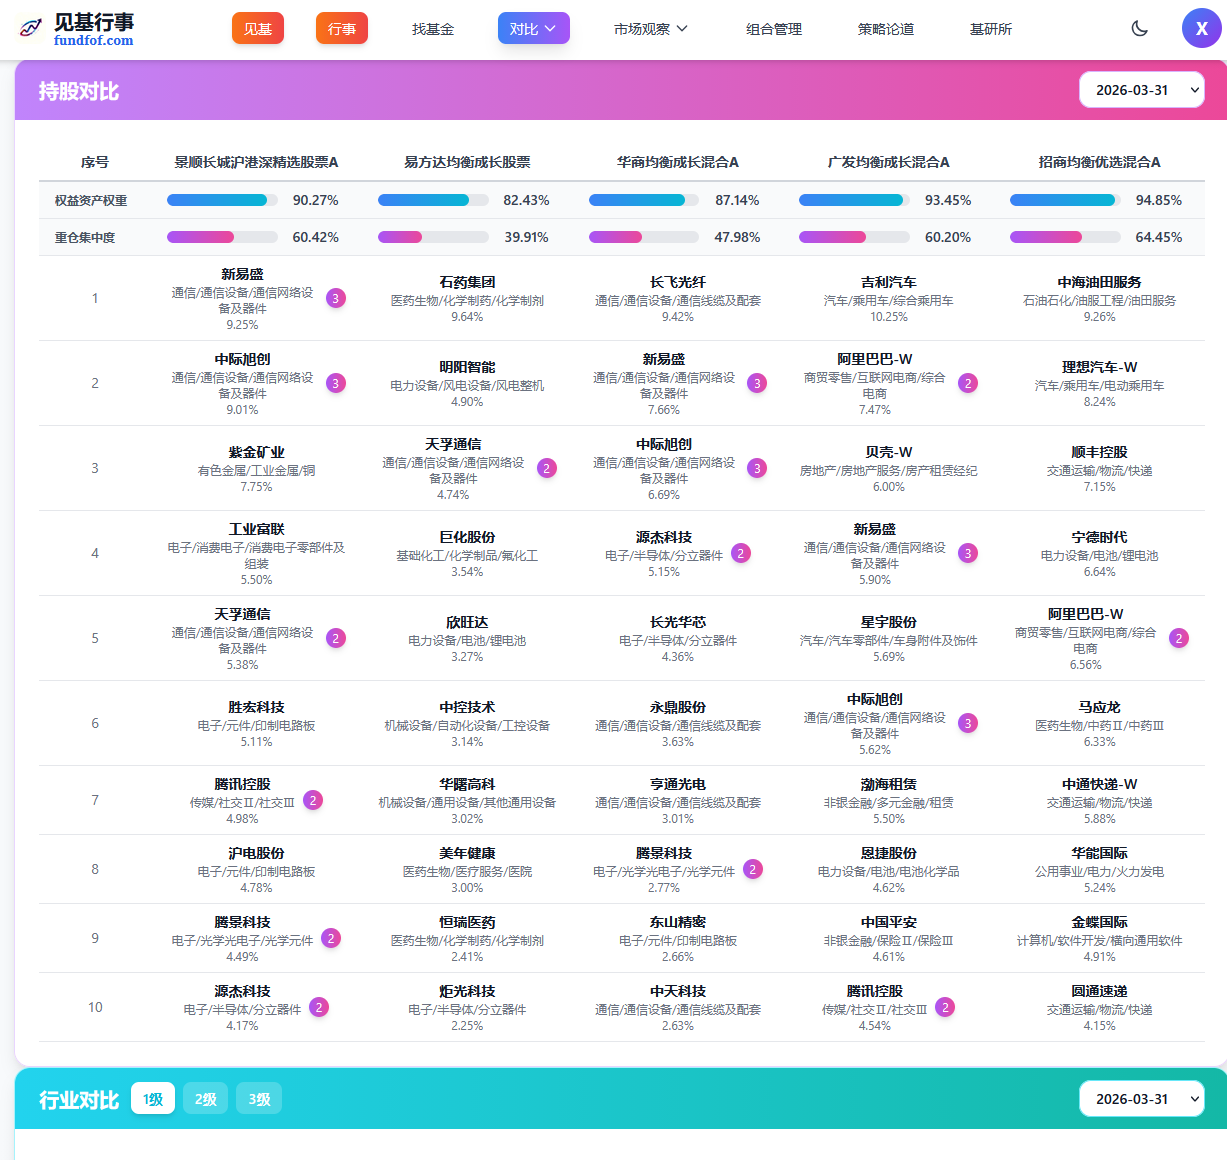Click stock 胜宏科技 in row 6
Image resolution: width=1227 pixels, height=1160 pixels.
(x=256, y=707)
